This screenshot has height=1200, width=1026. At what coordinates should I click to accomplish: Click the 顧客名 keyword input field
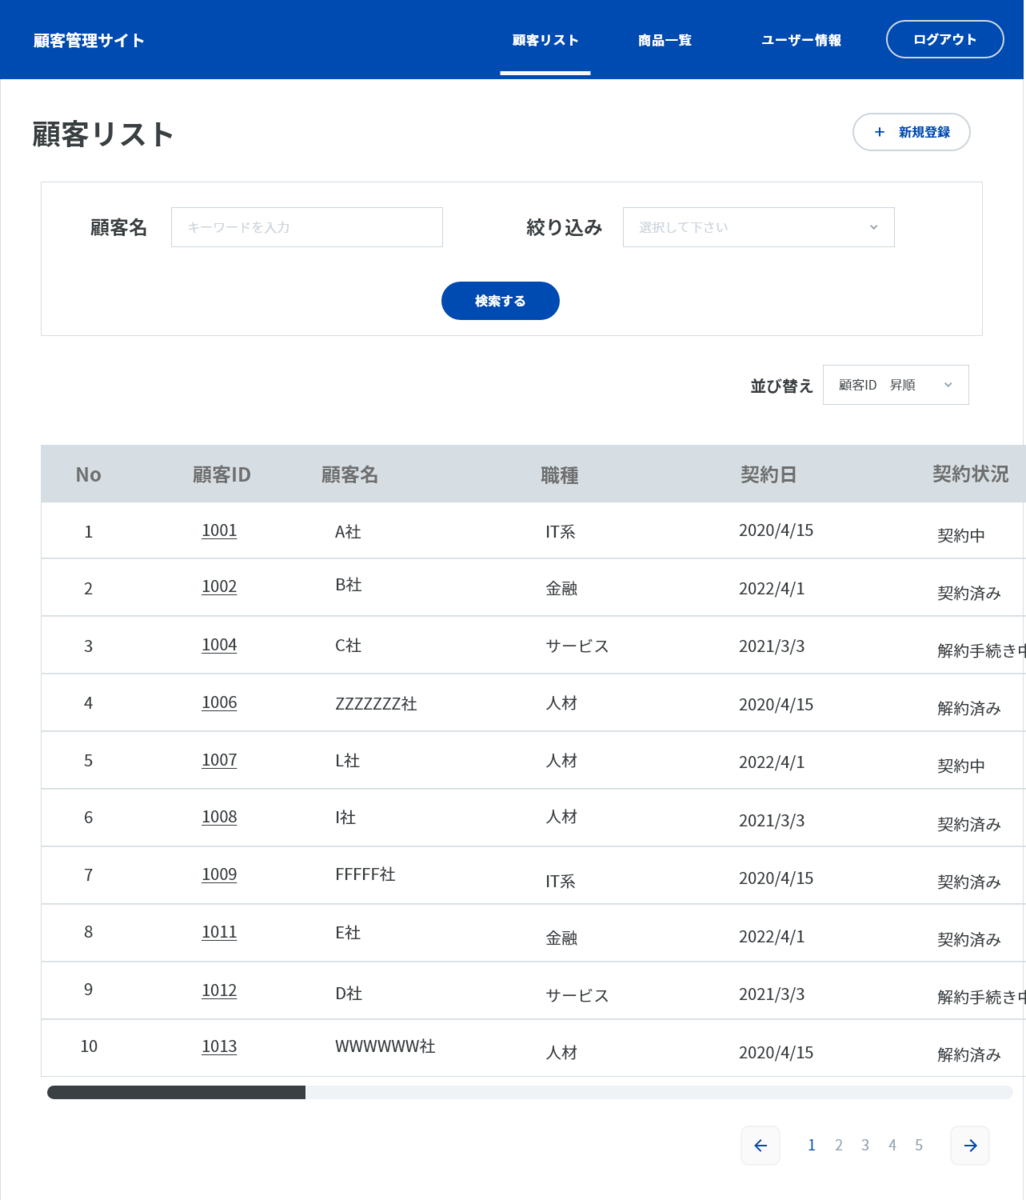pos(306,227)
